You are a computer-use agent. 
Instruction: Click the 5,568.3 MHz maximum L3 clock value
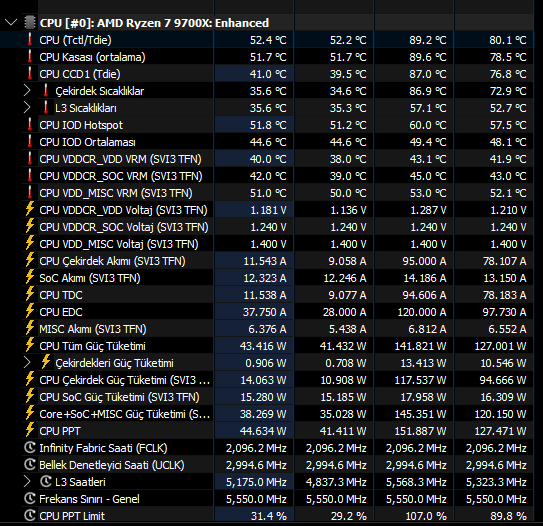point(416,482)
